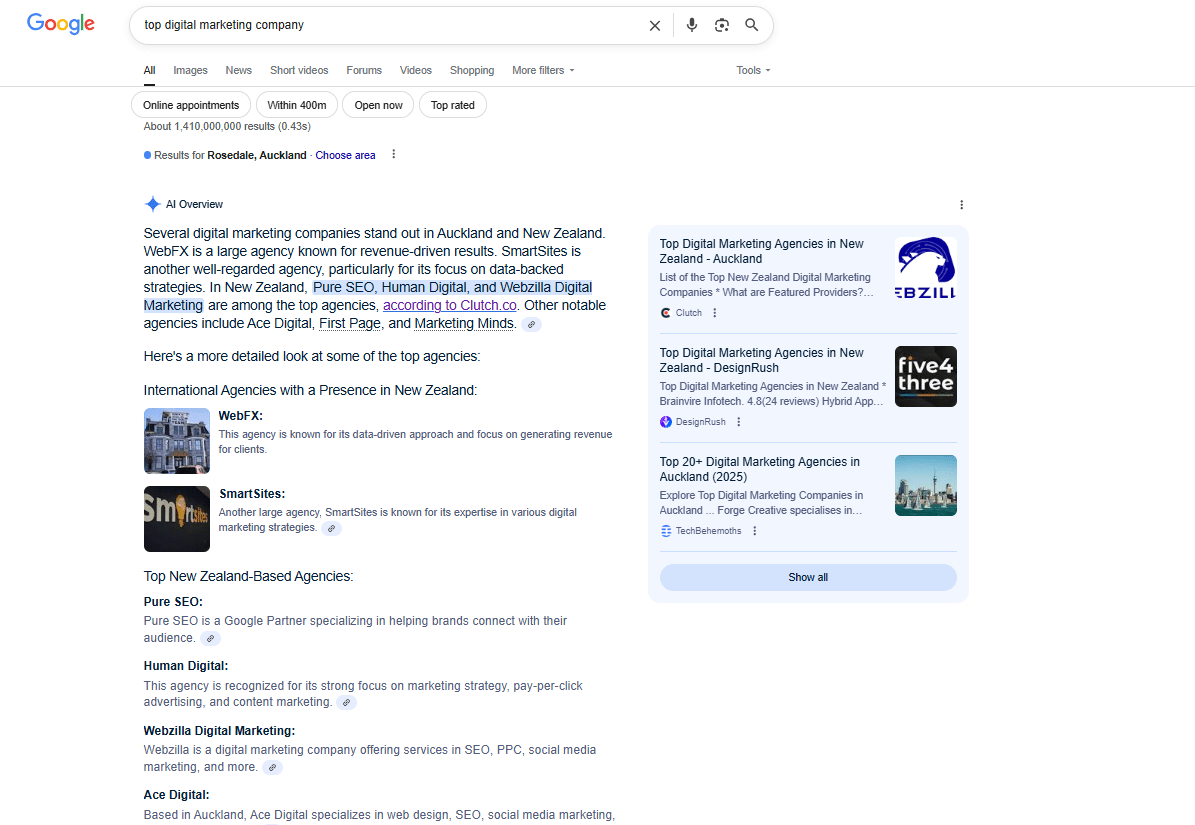This screenshot has width=1195, height=825.
Task: Click the Clutch source favicon
Action: (x=665, y=313)
